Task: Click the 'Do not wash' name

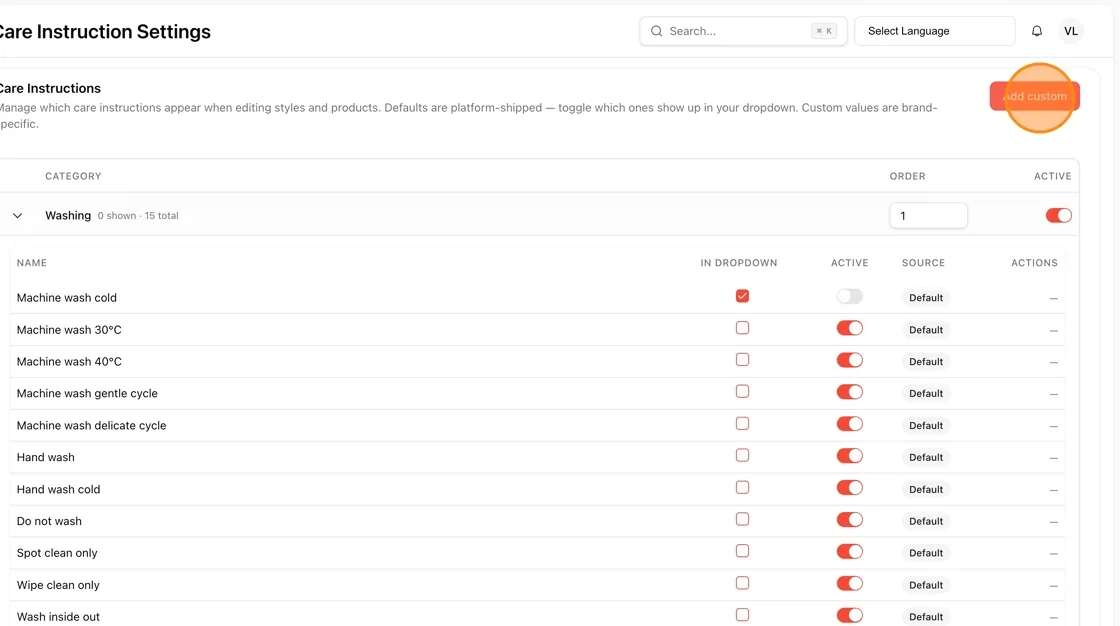Action: coord(49,521)
